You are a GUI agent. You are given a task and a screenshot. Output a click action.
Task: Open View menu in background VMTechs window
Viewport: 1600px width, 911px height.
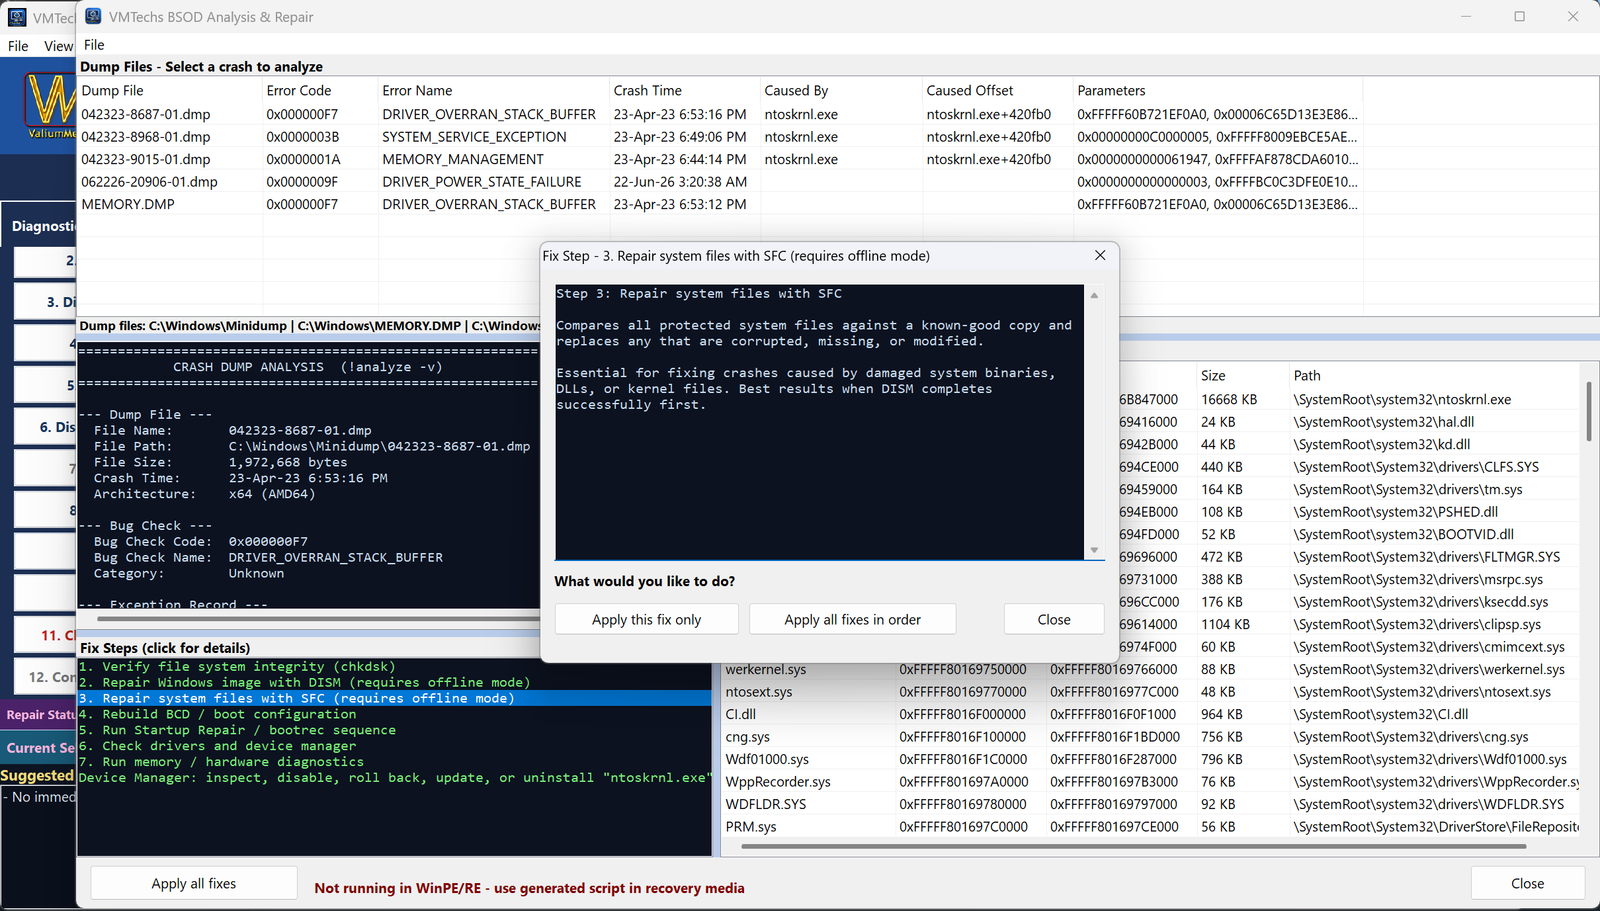point(58,46)
